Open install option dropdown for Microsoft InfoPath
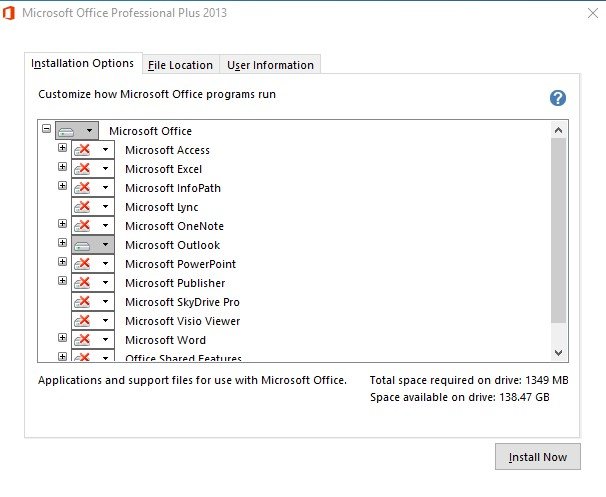 105,187
